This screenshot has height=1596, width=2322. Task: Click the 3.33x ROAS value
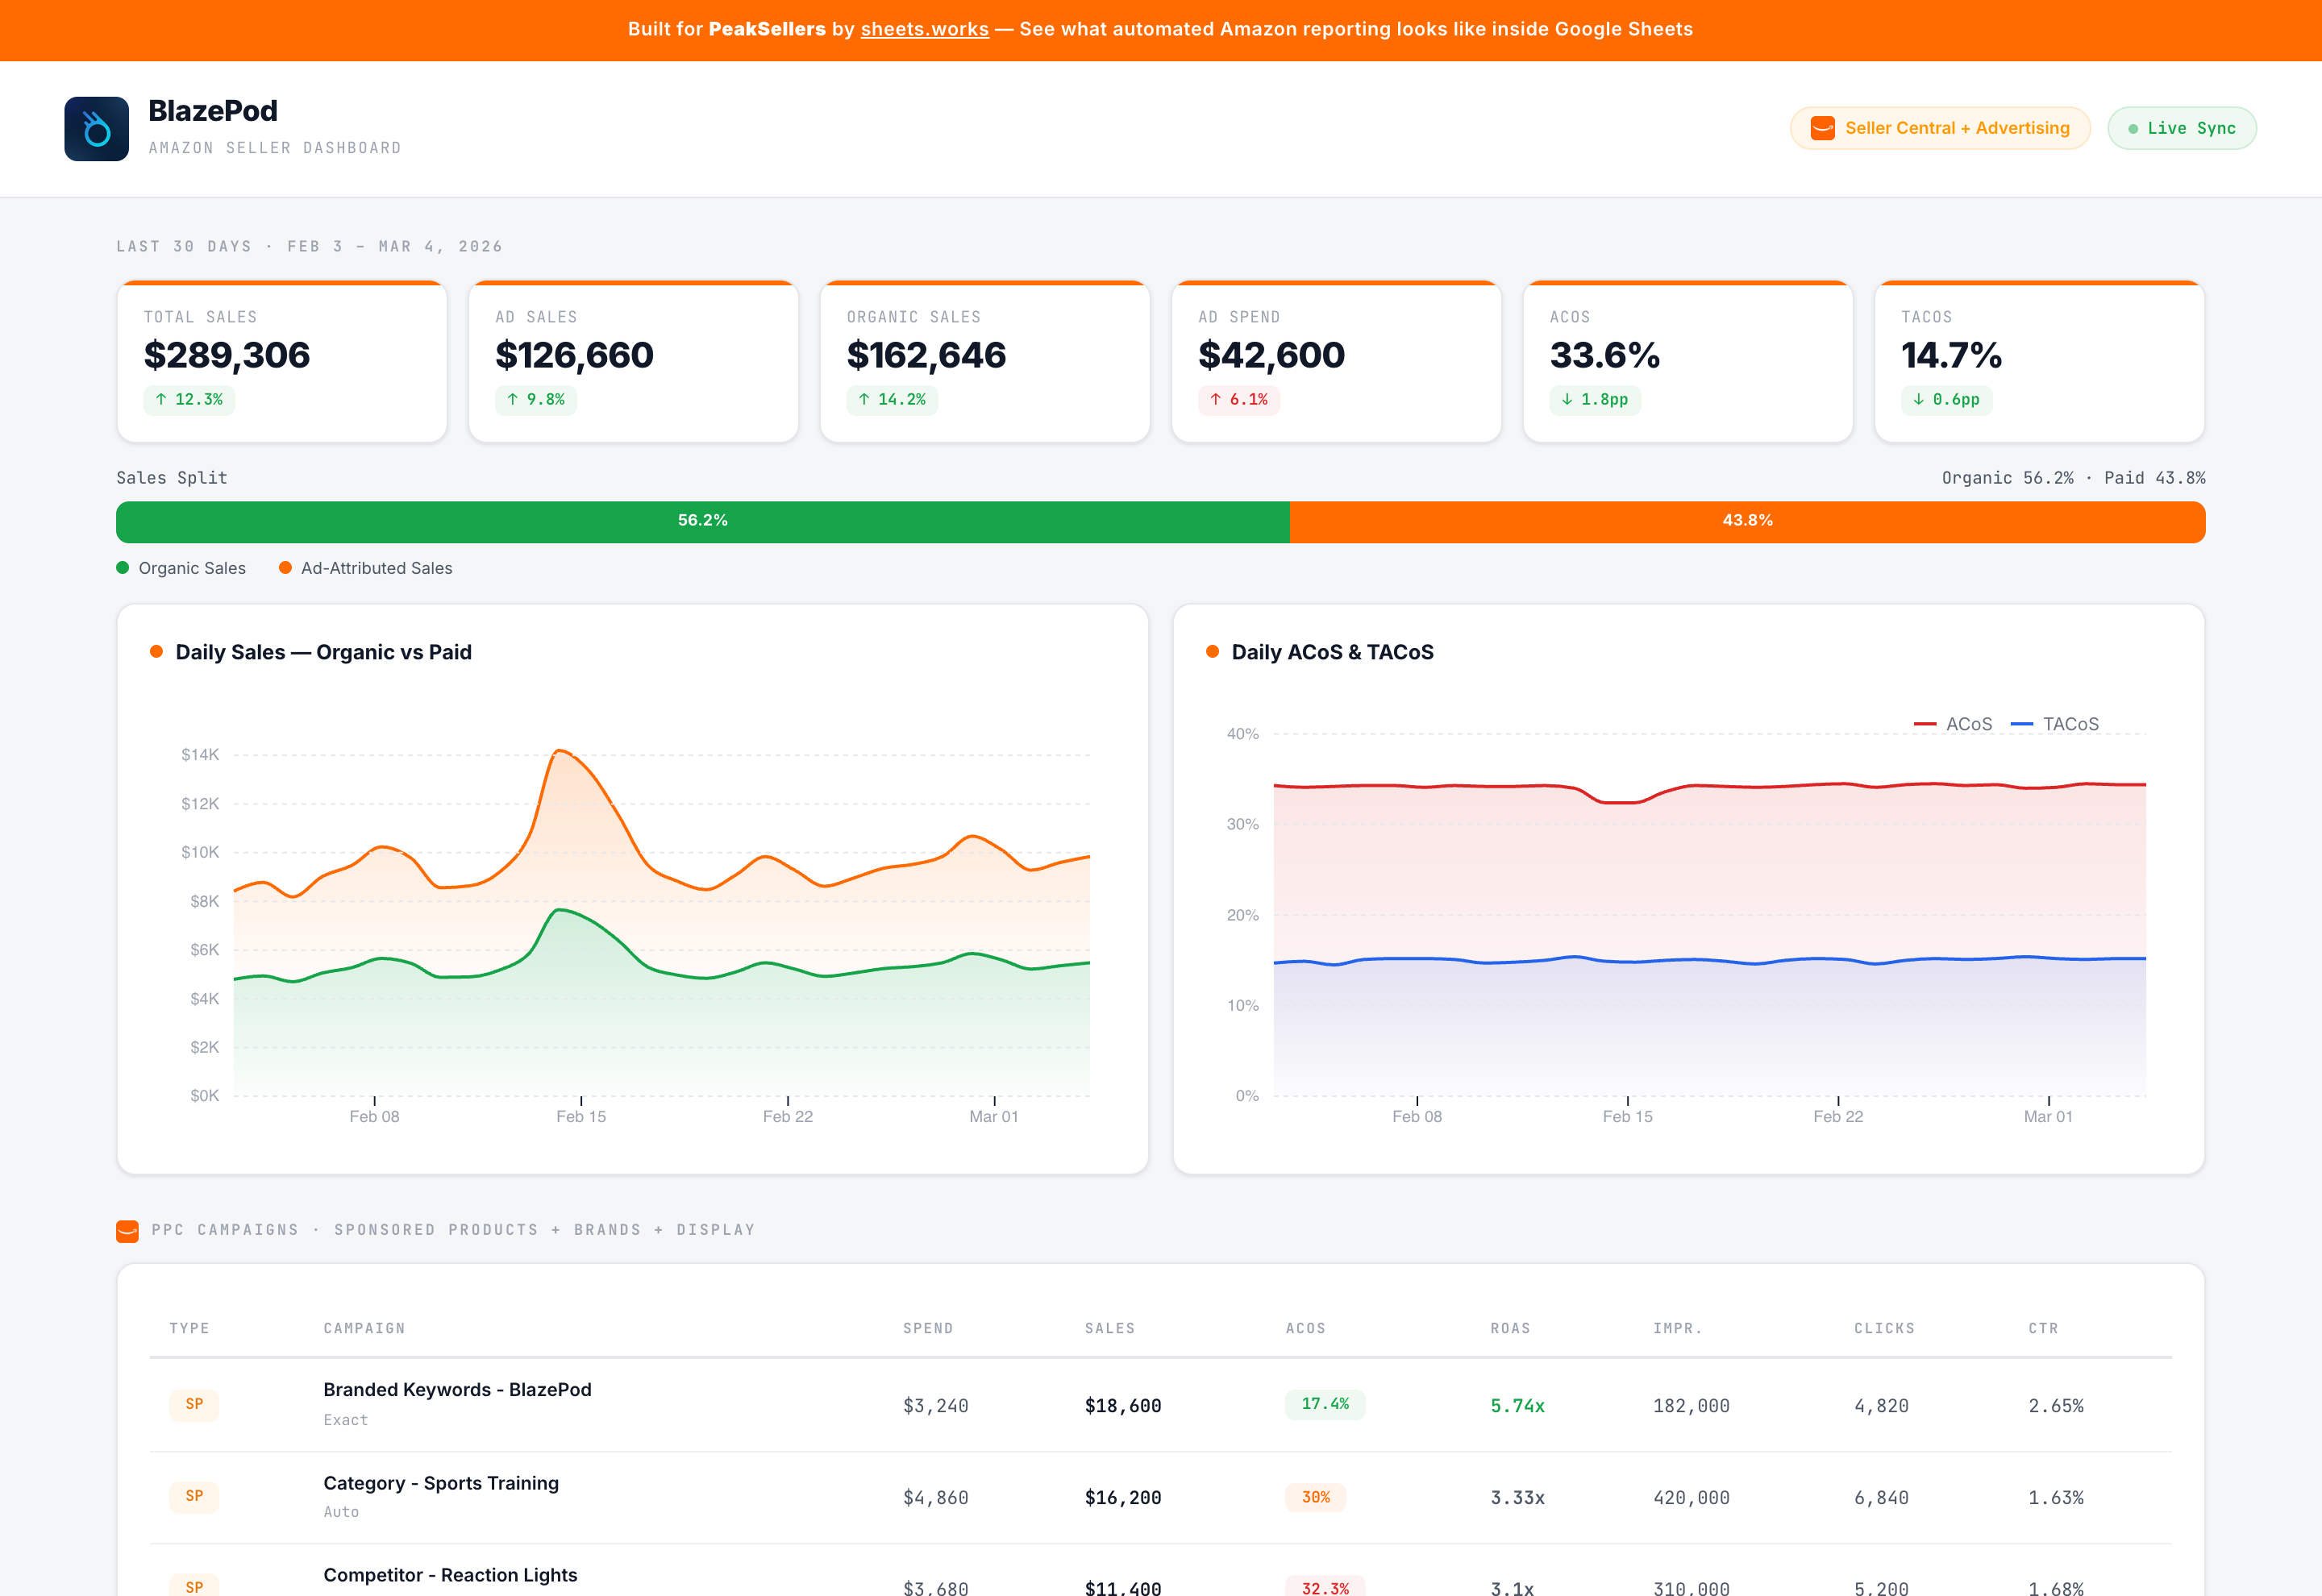(x=1517, y=1498)
